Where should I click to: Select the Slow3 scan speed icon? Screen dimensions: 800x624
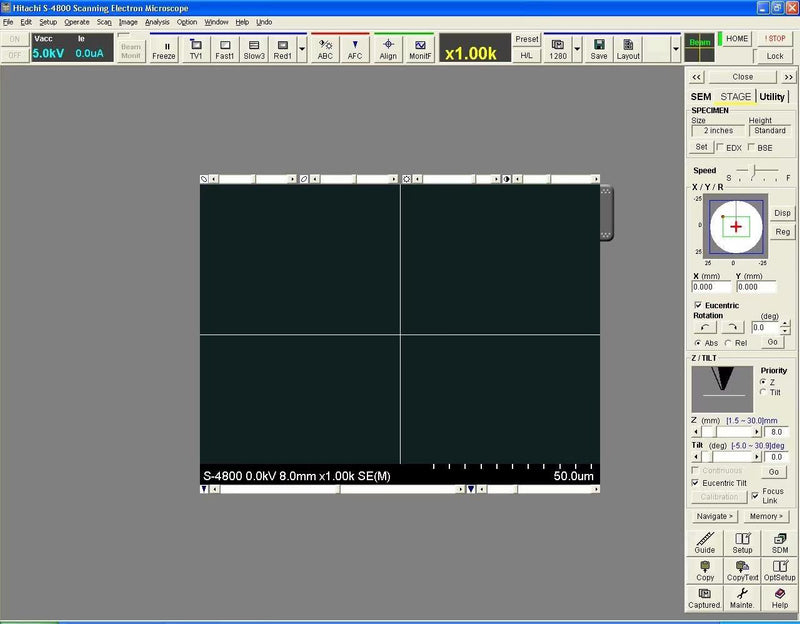coord(253,49)
